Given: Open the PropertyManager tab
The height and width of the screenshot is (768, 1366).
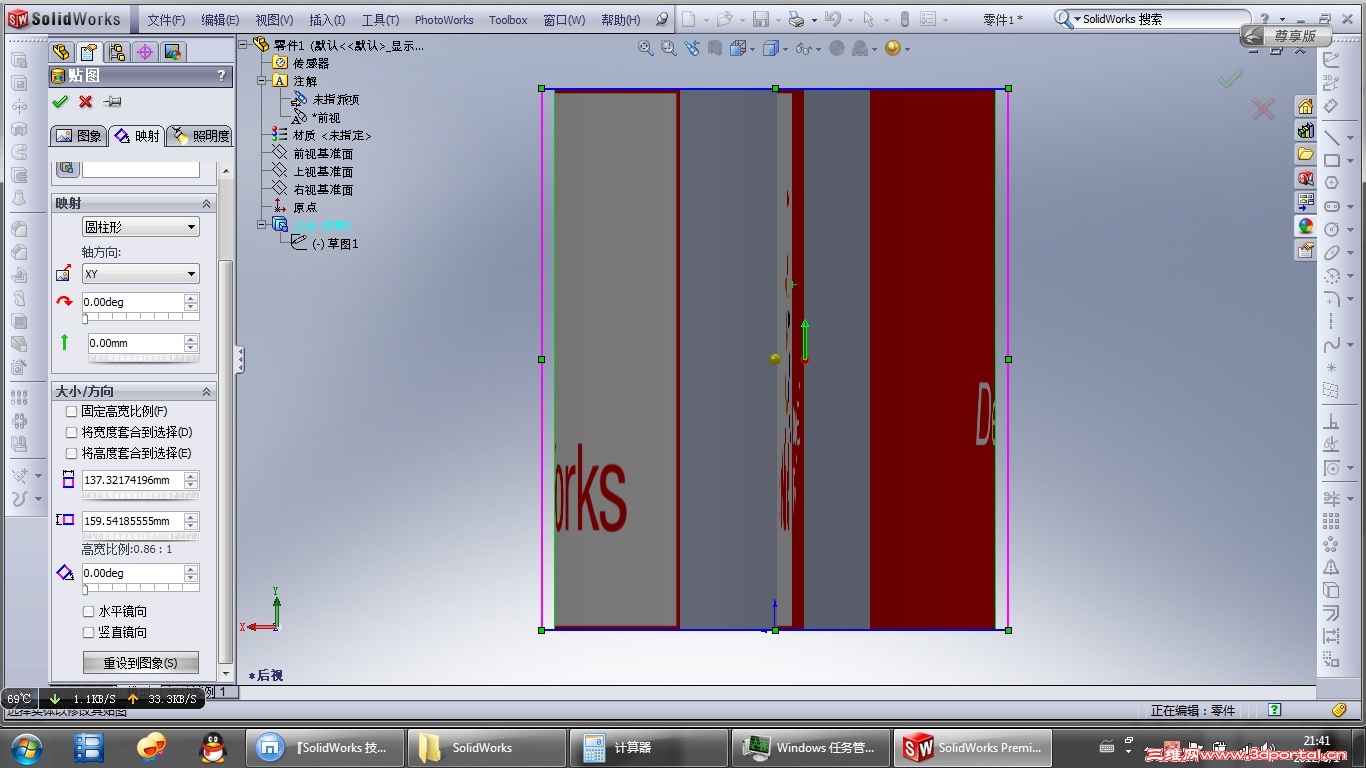Looking at the screenshot, I should [x=89, y=53].
